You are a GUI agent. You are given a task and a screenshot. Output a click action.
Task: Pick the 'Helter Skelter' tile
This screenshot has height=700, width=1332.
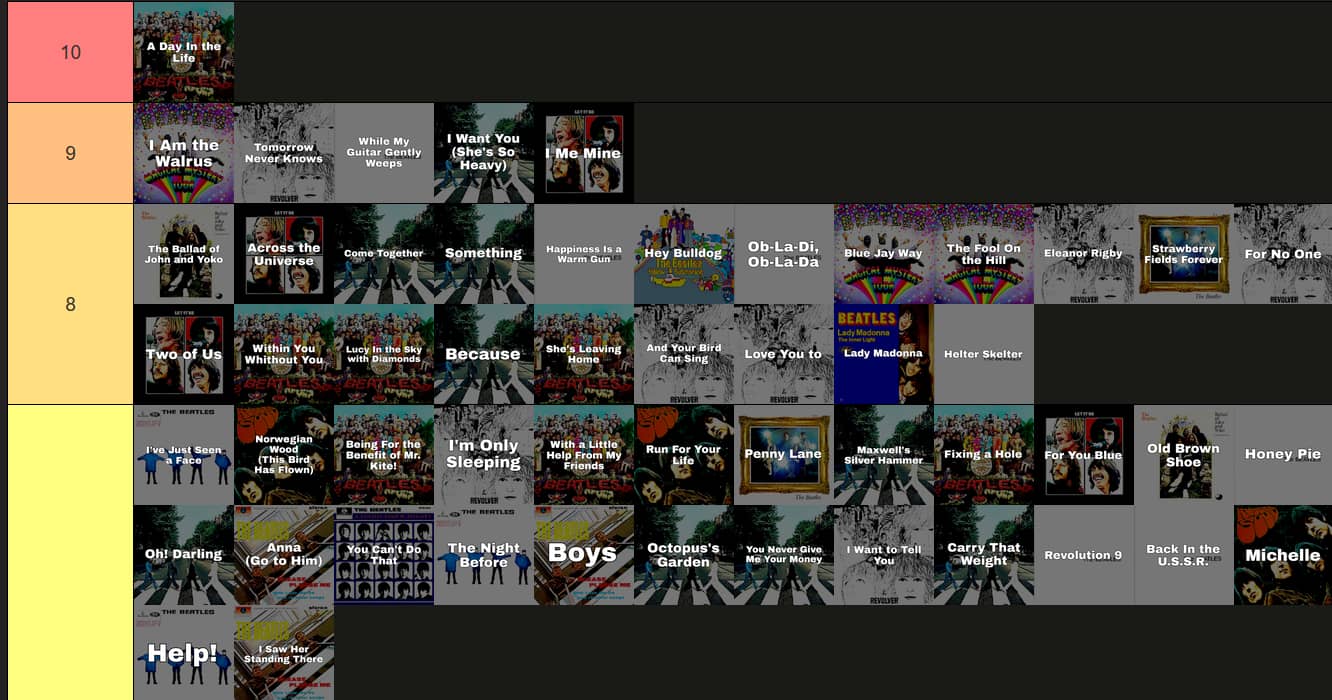(x=984, y=354)
